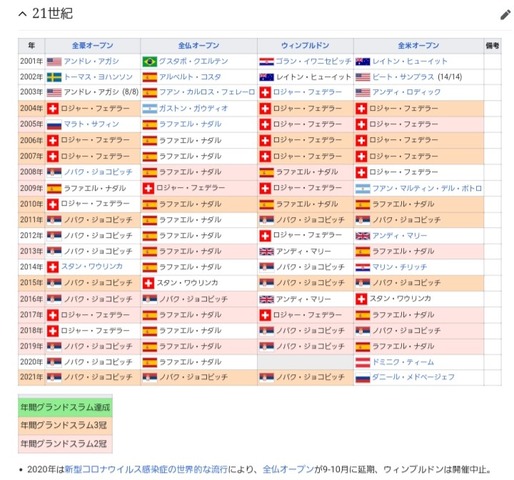Click the Russia flag beside マラト・サフィン
514x480 pixels.
(x=54, y=124)
